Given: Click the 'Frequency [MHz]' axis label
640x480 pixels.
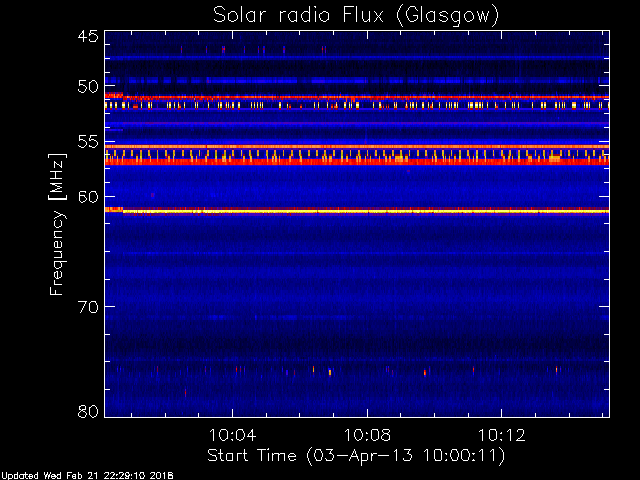Looking at the screenshot, I should click(57, 224).
